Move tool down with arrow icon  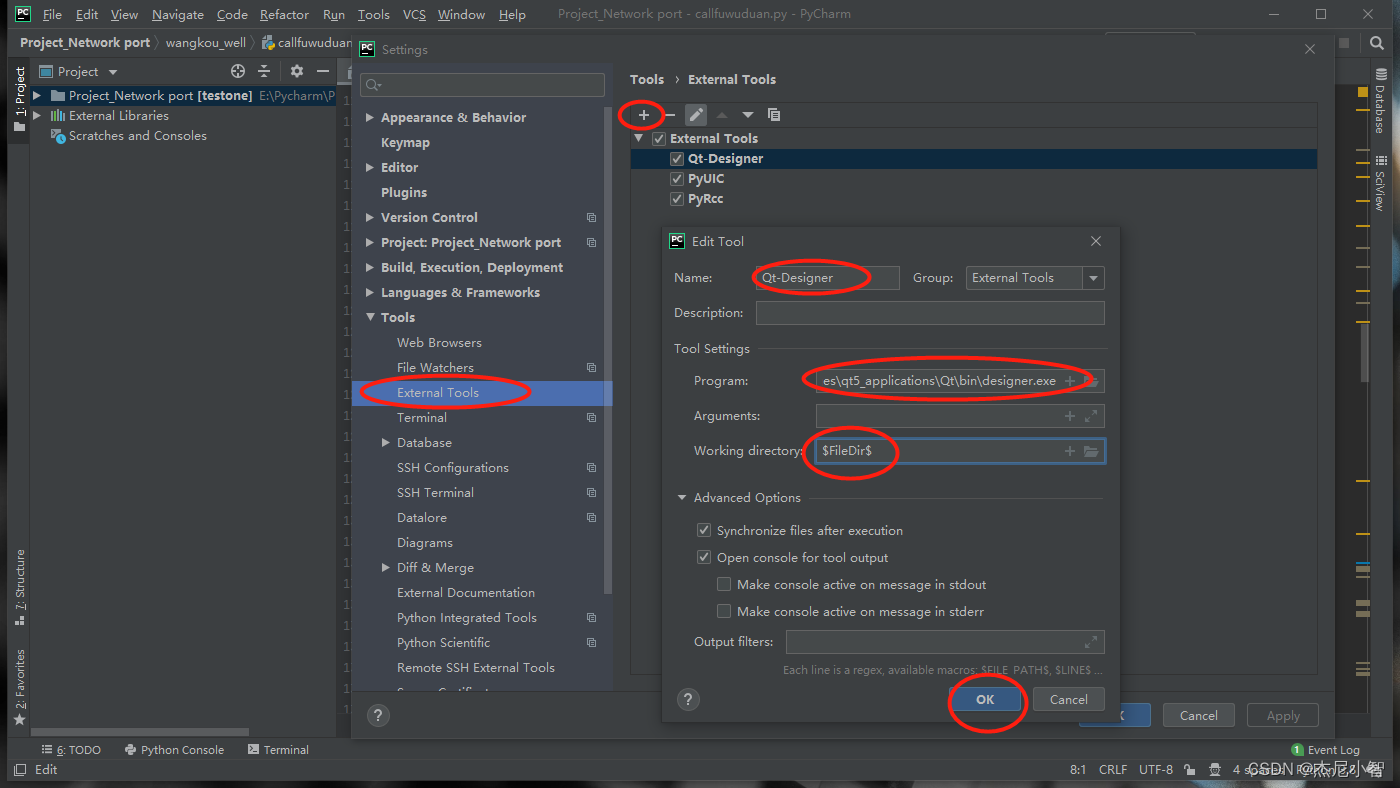coord(748,115)
